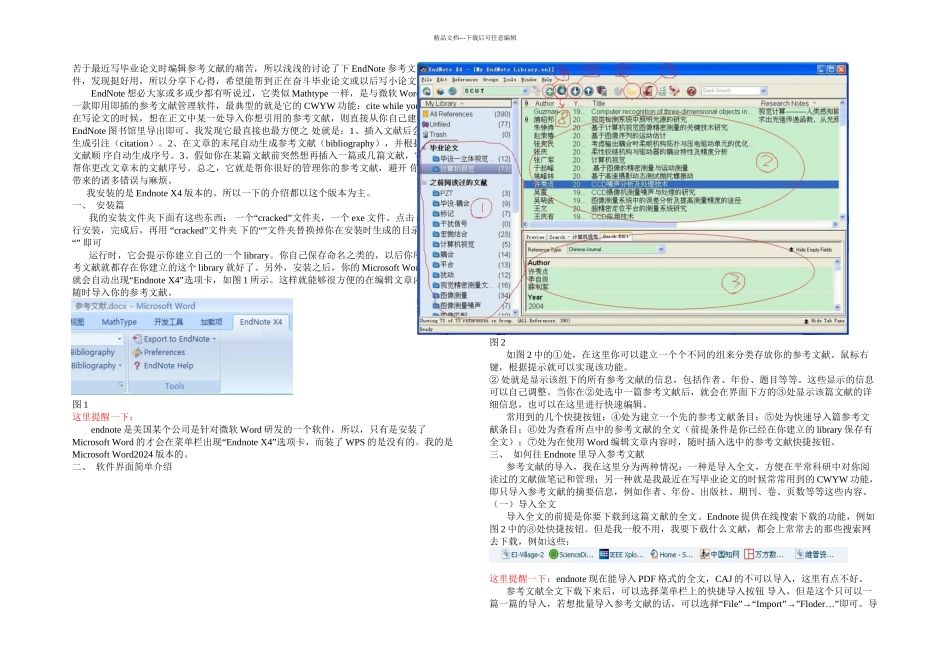This screenshot has width=950, height=672.
Task: Click the Hide Tab Pane button in status bar
Action: coord(824,321)
